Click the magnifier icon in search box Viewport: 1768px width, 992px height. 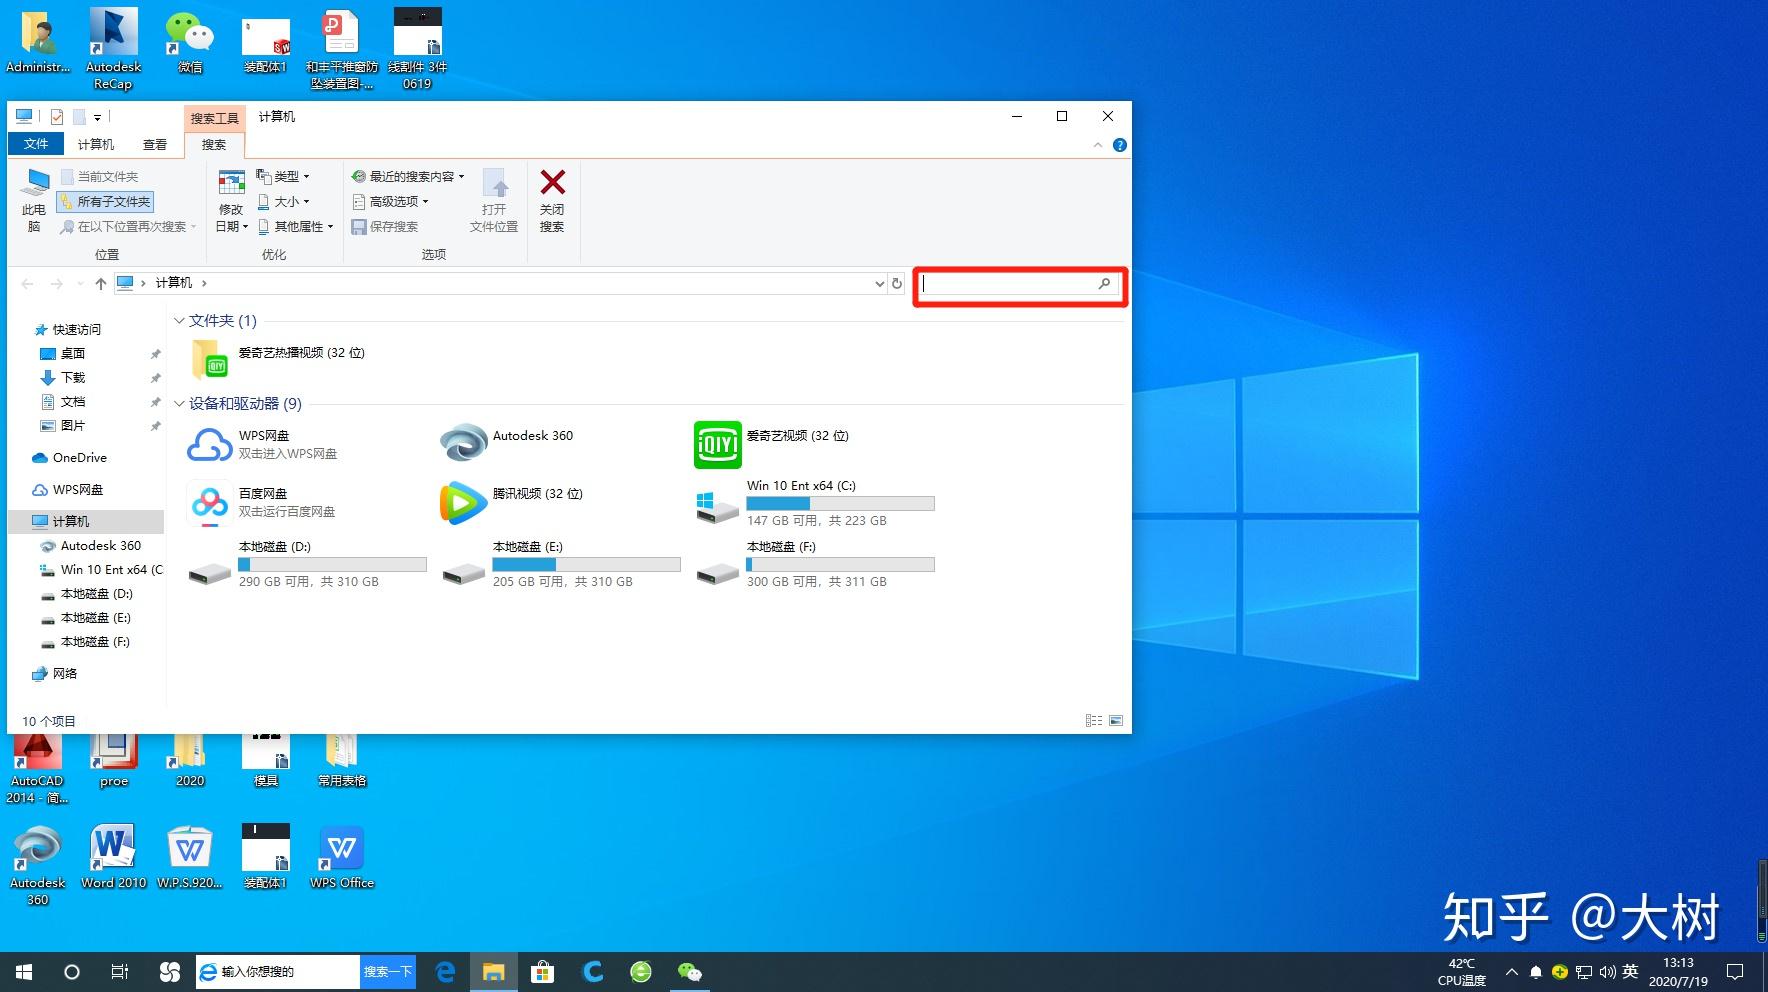[1104, 284]
